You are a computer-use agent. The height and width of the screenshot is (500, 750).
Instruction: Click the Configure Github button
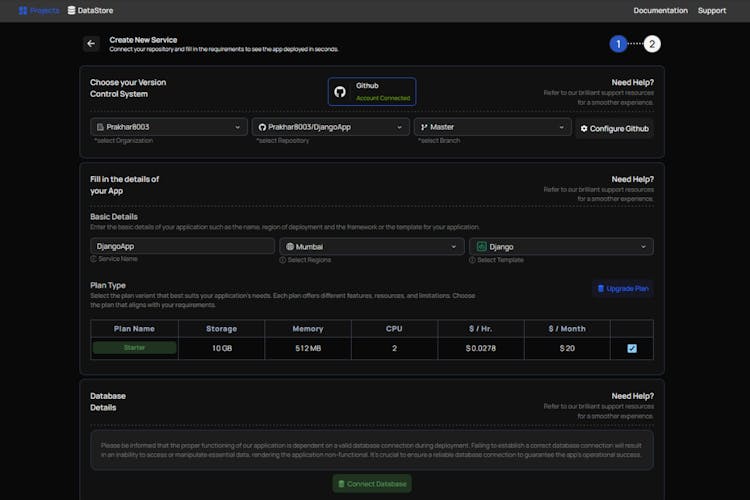[614, 128]
